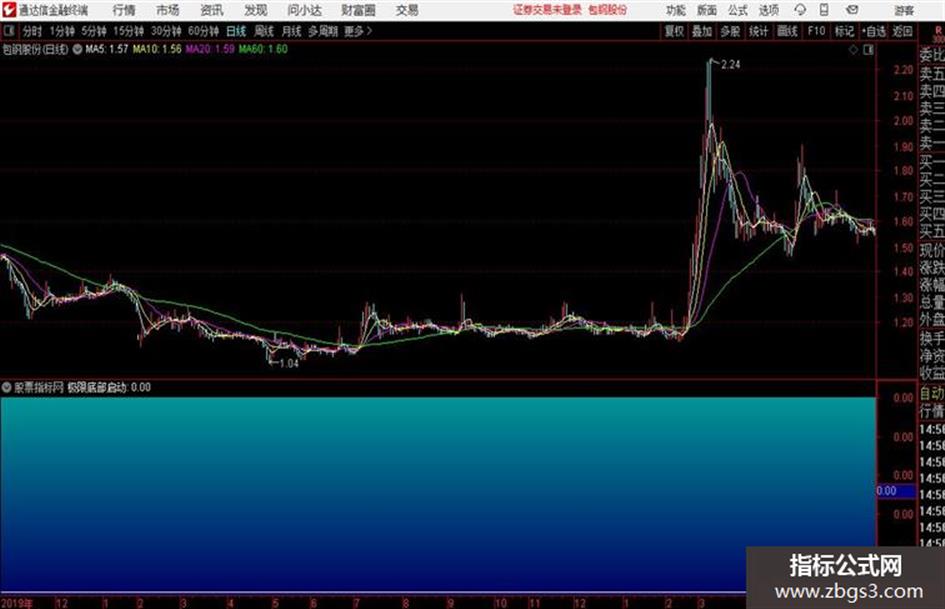Select the 日线 daily period tab
945x609 pixels.
(x=236, y=31)
